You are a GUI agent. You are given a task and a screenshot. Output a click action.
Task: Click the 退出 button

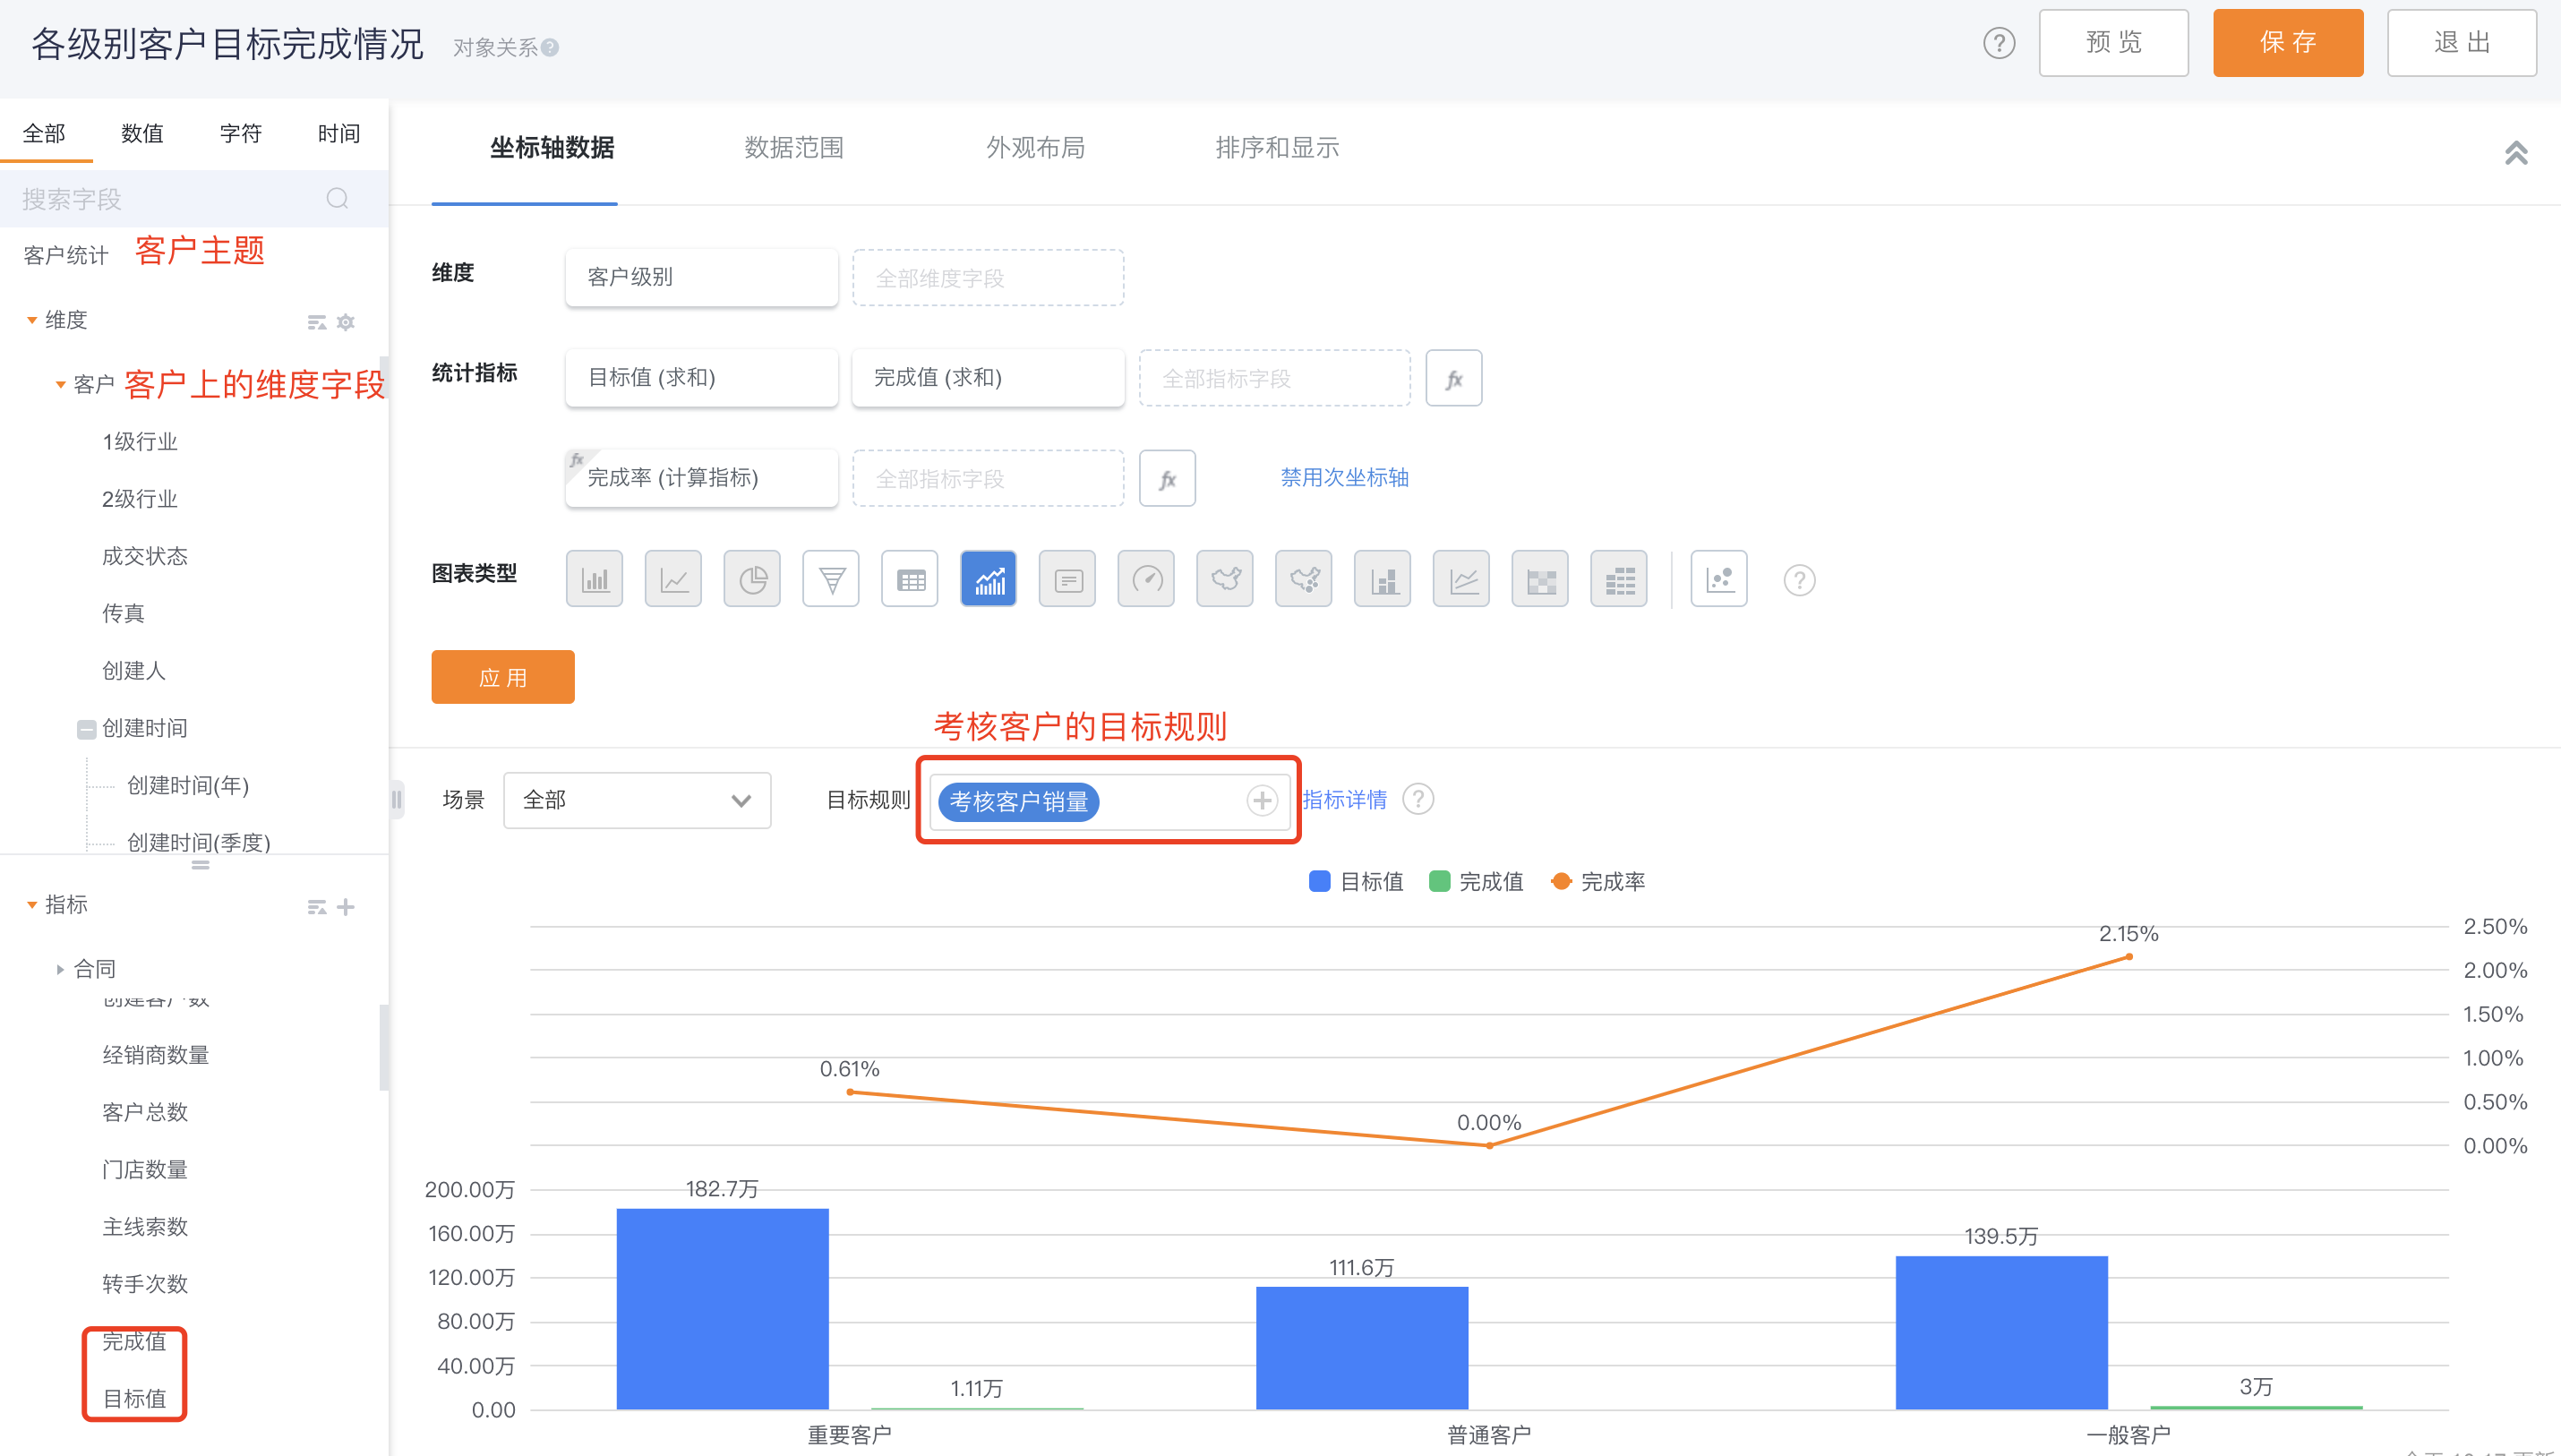(2462, 43)
